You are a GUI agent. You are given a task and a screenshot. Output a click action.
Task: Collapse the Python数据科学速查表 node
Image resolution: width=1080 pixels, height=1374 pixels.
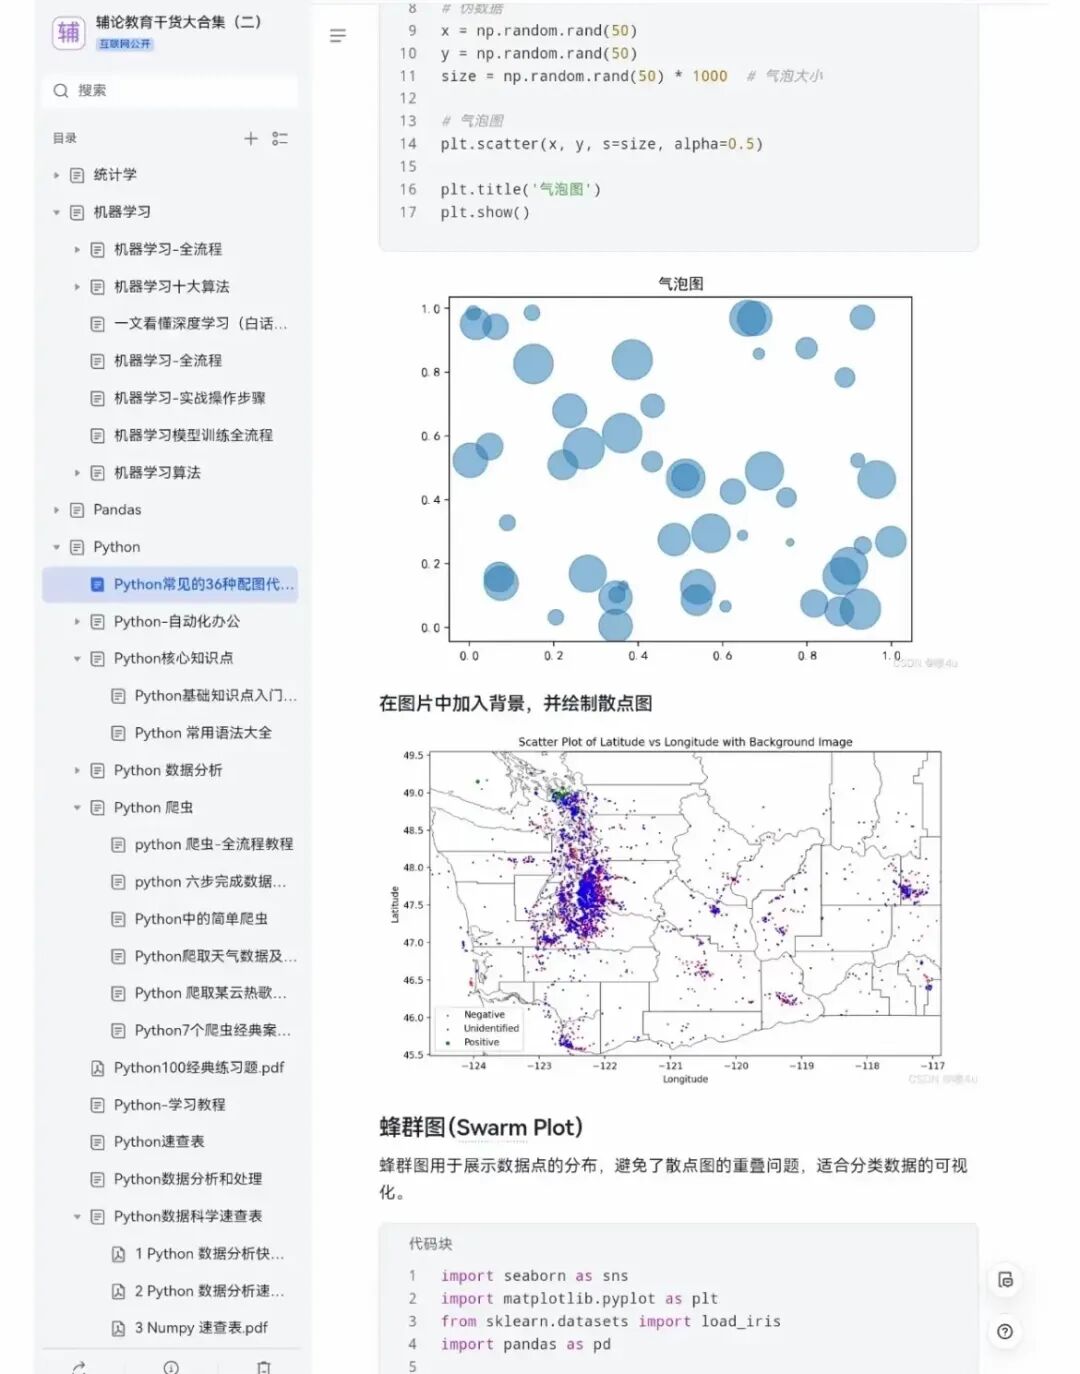77,1217
